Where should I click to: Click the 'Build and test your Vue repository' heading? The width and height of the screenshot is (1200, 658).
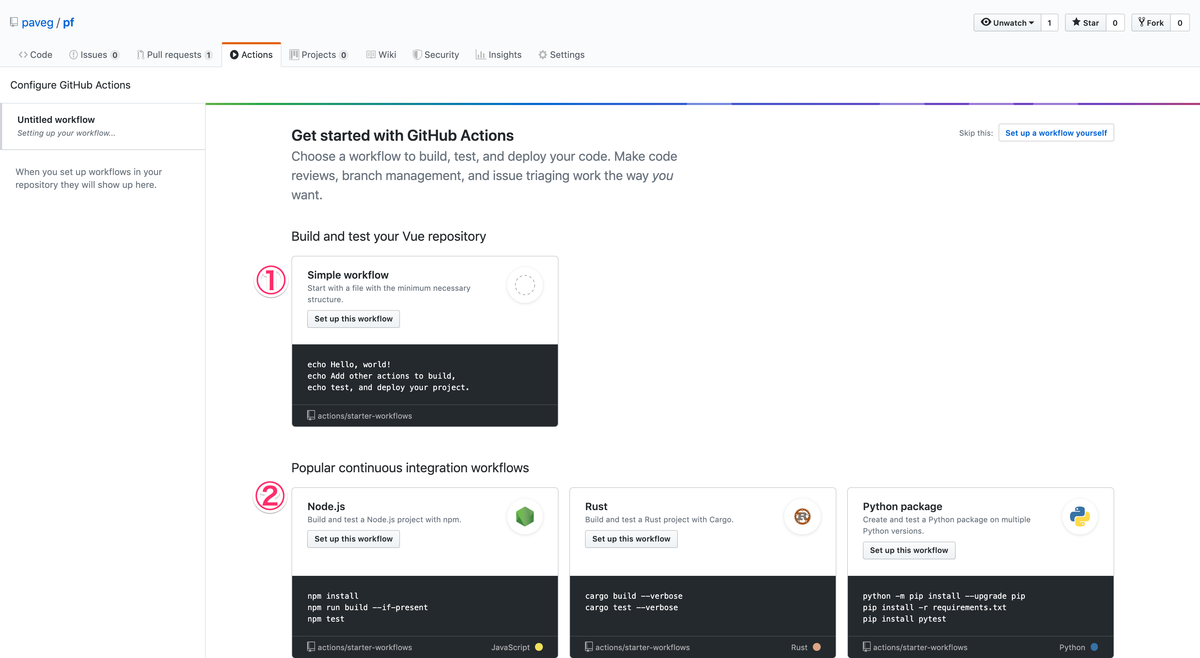click(x=389, y=237)
